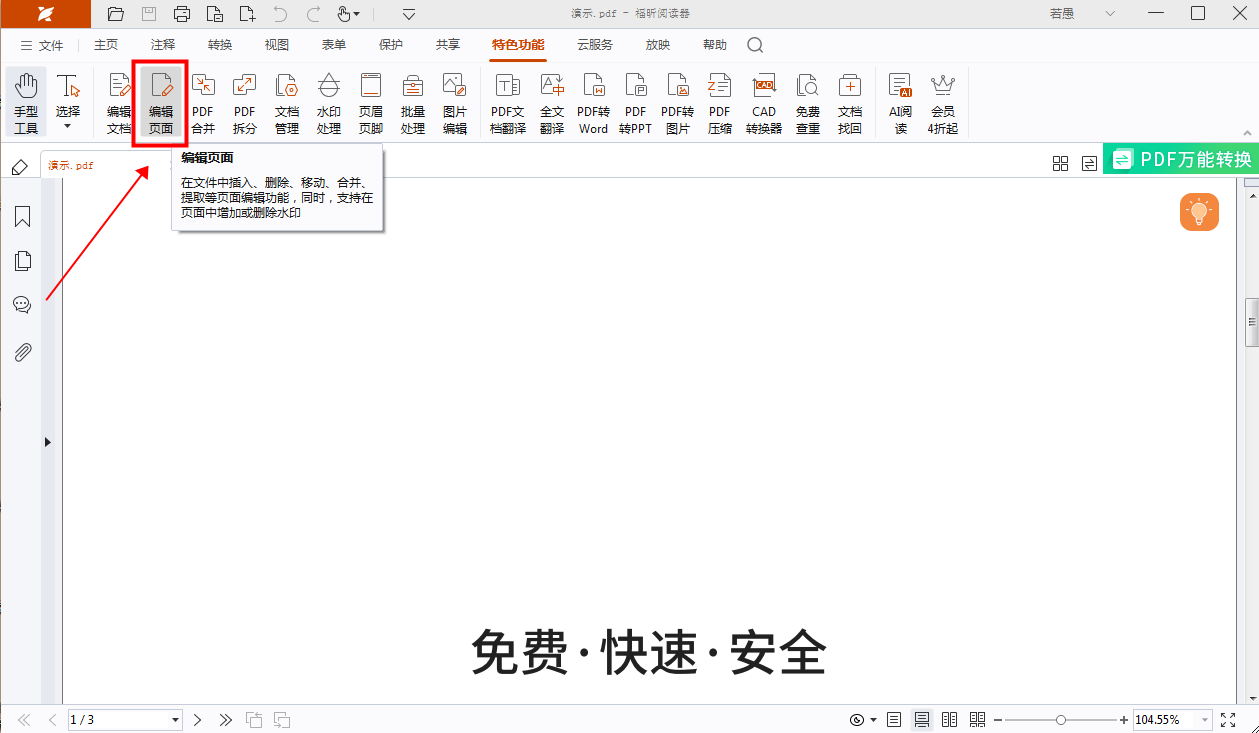Switch to two-page facing view
The image size is (1259, 733).
pyautogui.click(x=949, y=719)
